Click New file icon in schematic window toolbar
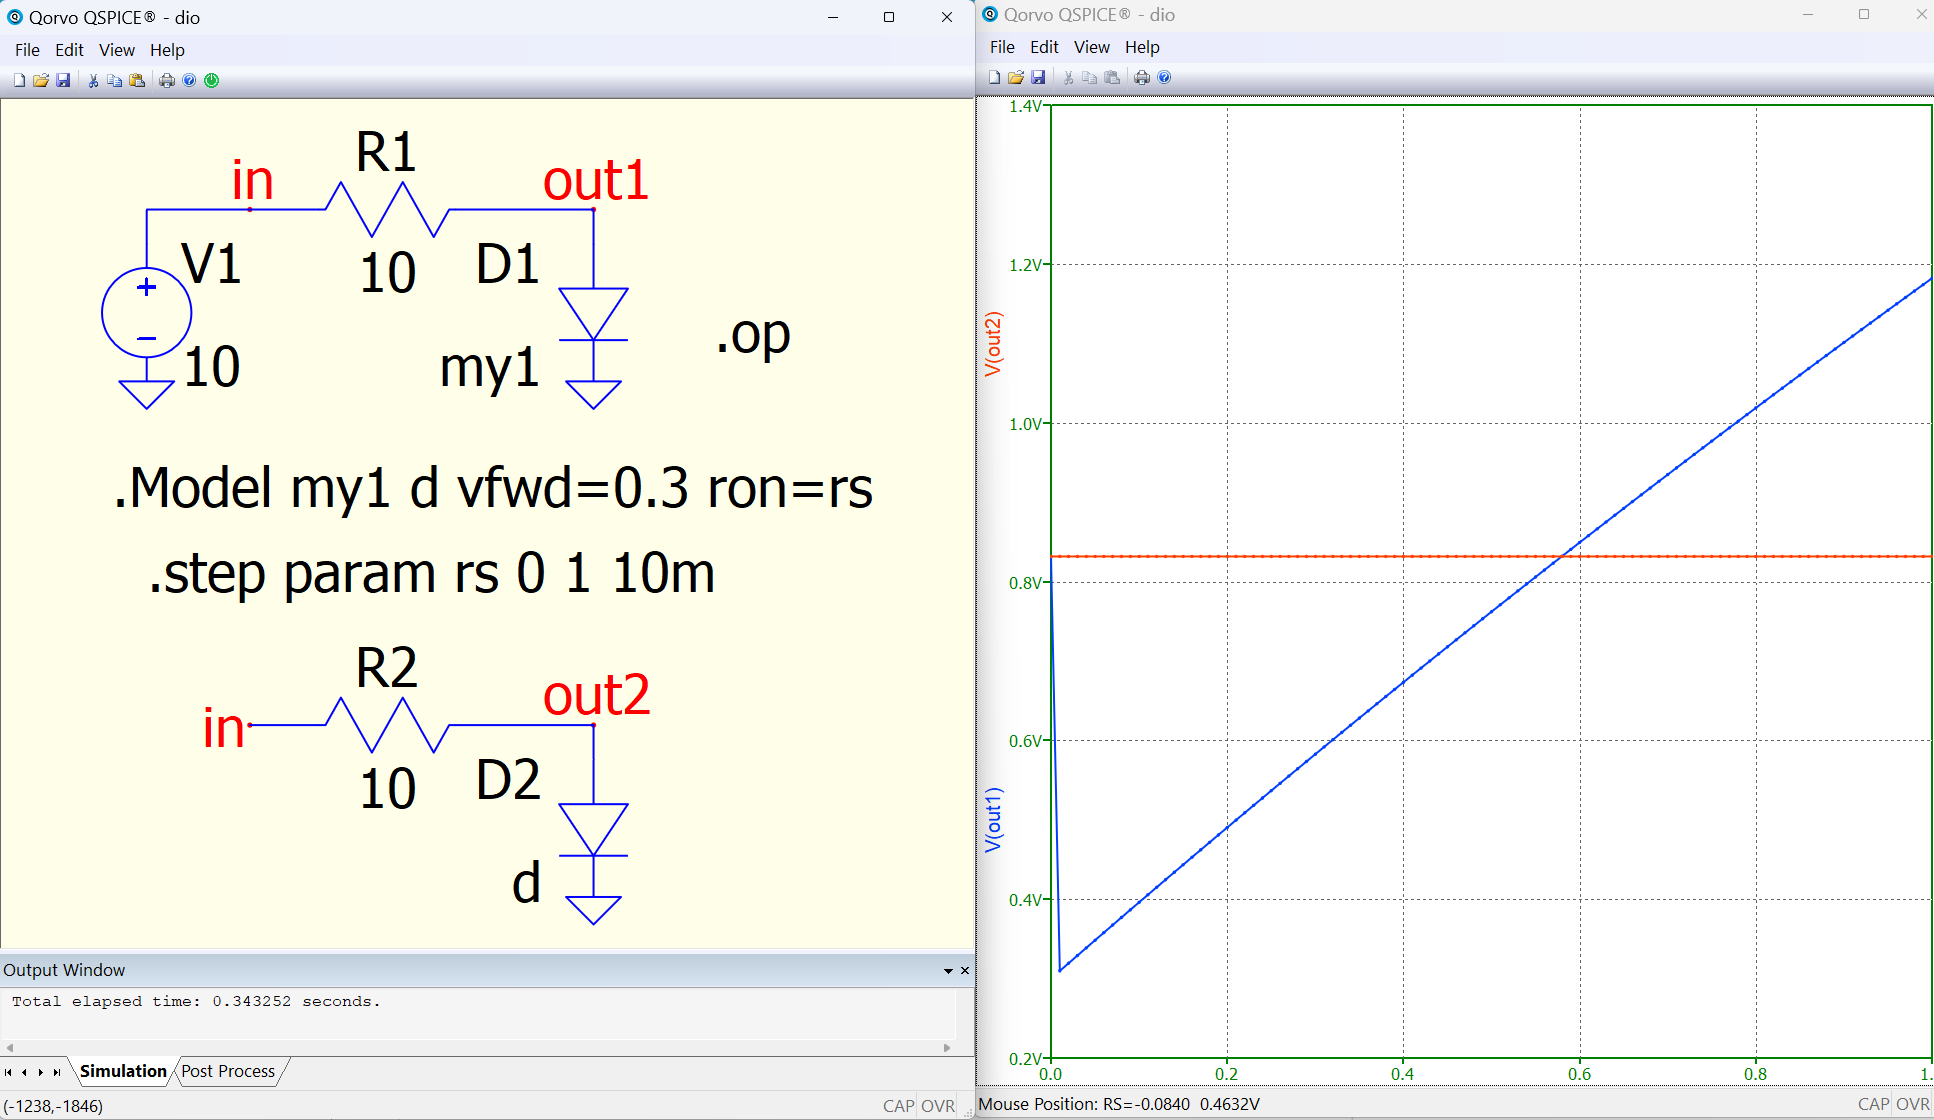Screen dimensions: 1934x1120 pos(19,80)
